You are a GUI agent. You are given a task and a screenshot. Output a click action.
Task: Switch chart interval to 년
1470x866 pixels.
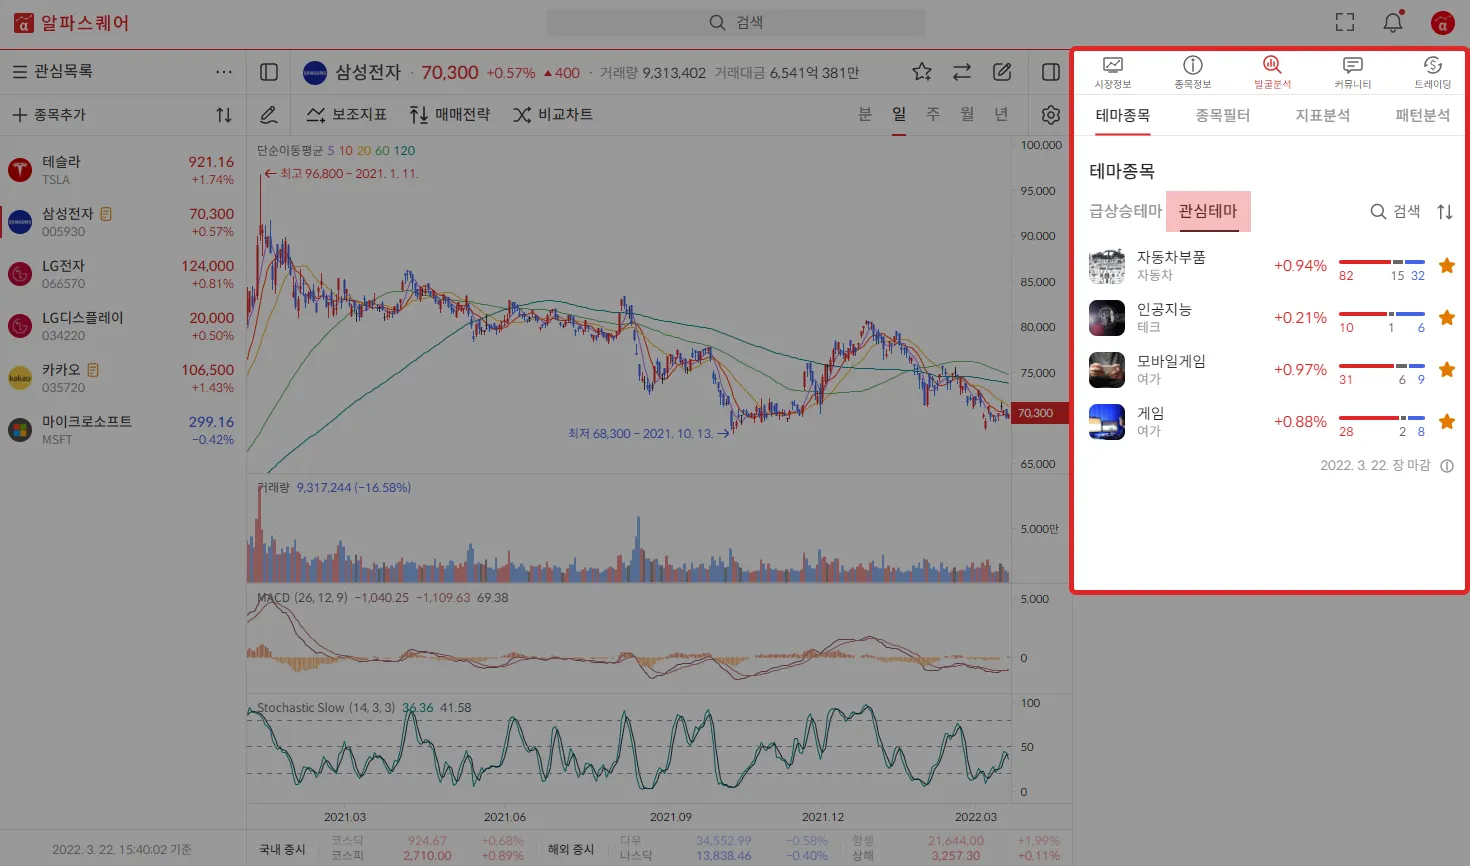tap(1001, 114)
